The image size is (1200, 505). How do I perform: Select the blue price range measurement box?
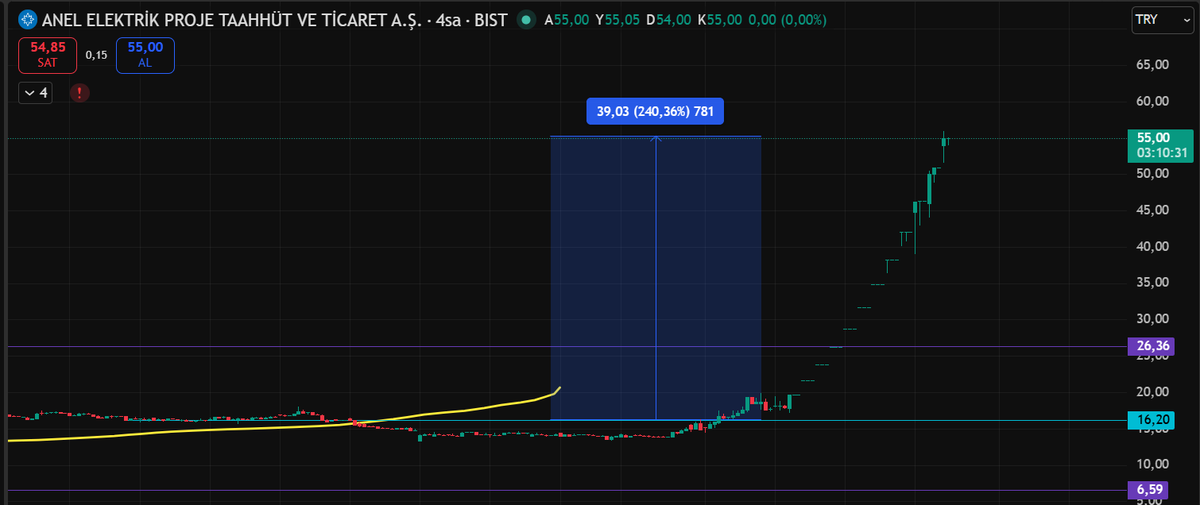(x=655, y=277)
